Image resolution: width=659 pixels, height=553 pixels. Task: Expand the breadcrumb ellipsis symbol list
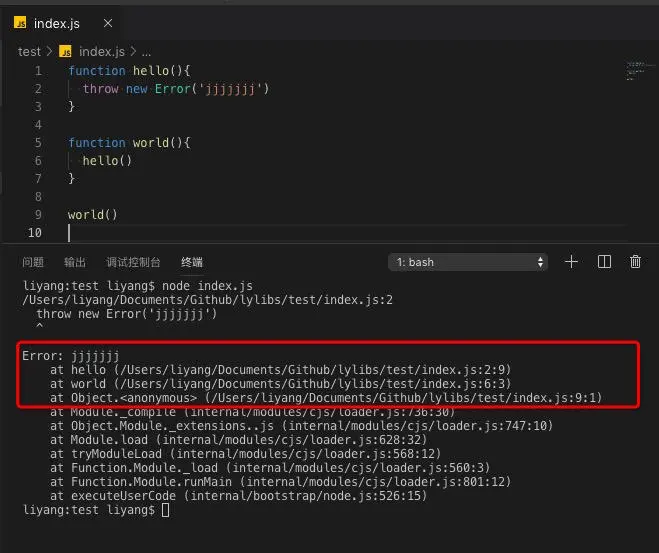146,52
